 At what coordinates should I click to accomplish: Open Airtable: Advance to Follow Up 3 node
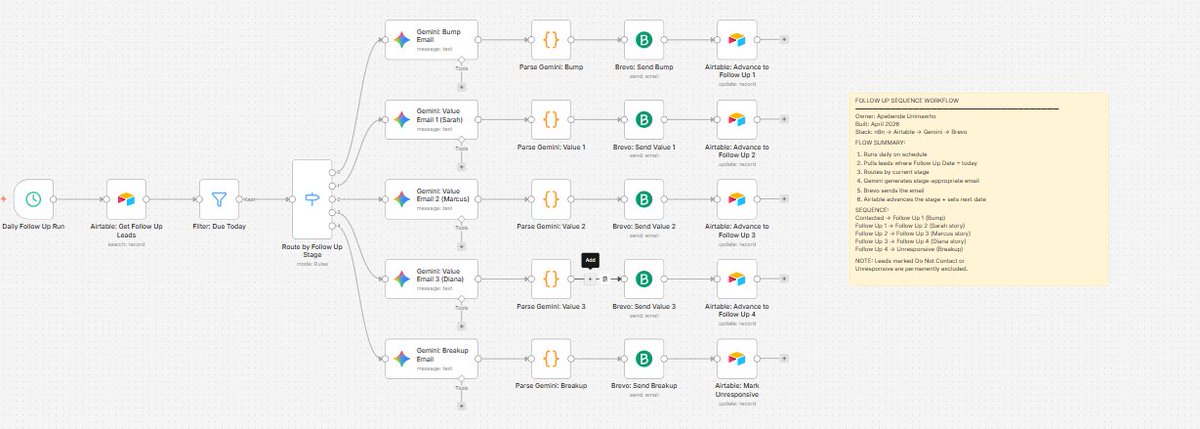[x=737, y=199]
